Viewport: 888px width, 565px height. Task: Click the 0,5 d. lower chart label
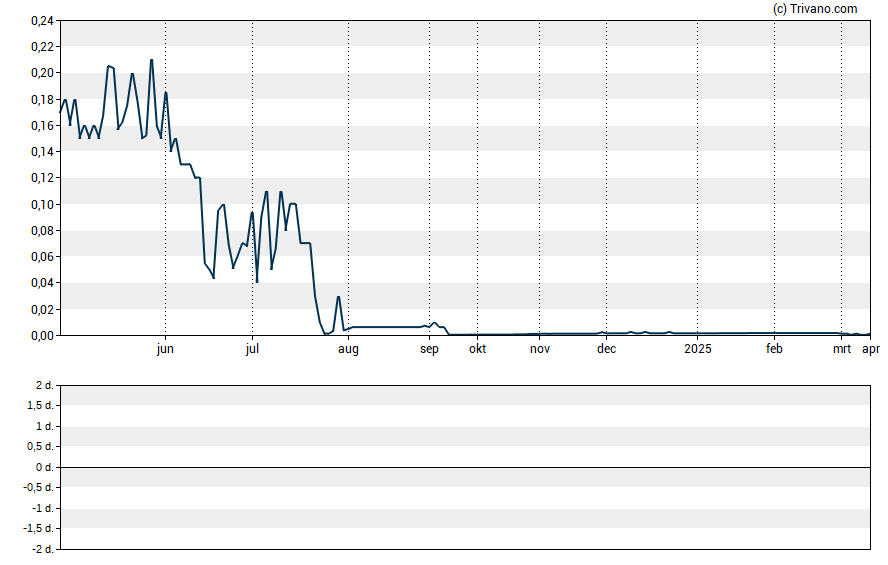pos(40,447)
